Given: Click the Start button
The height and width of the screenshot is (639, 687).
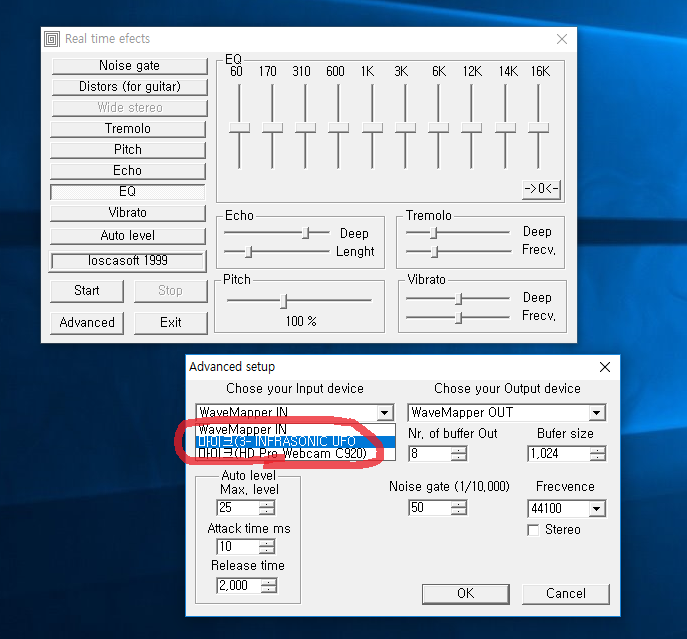Looking at the screenshot, I should pos(87,291).
